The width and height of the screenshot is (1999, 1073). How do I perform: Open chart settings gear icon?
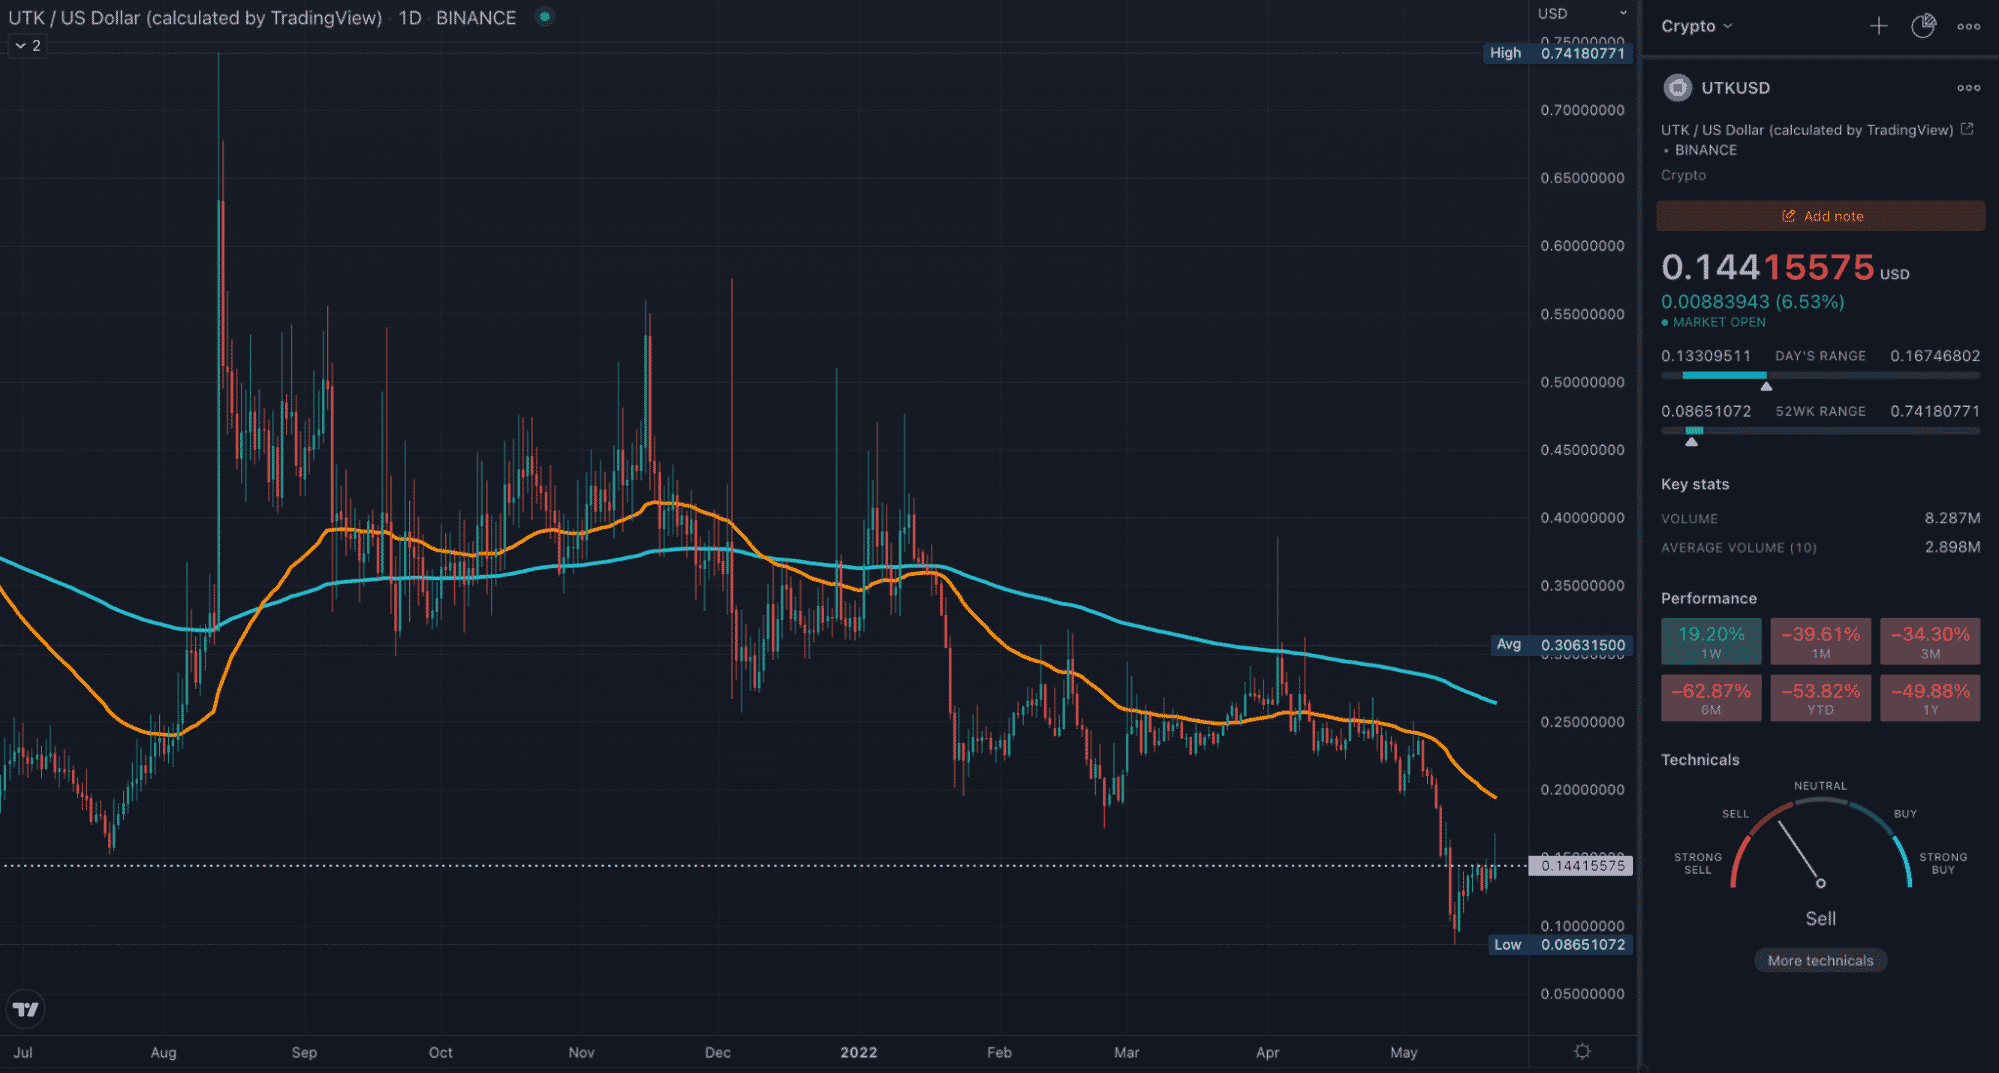tap(1582, 1051)
